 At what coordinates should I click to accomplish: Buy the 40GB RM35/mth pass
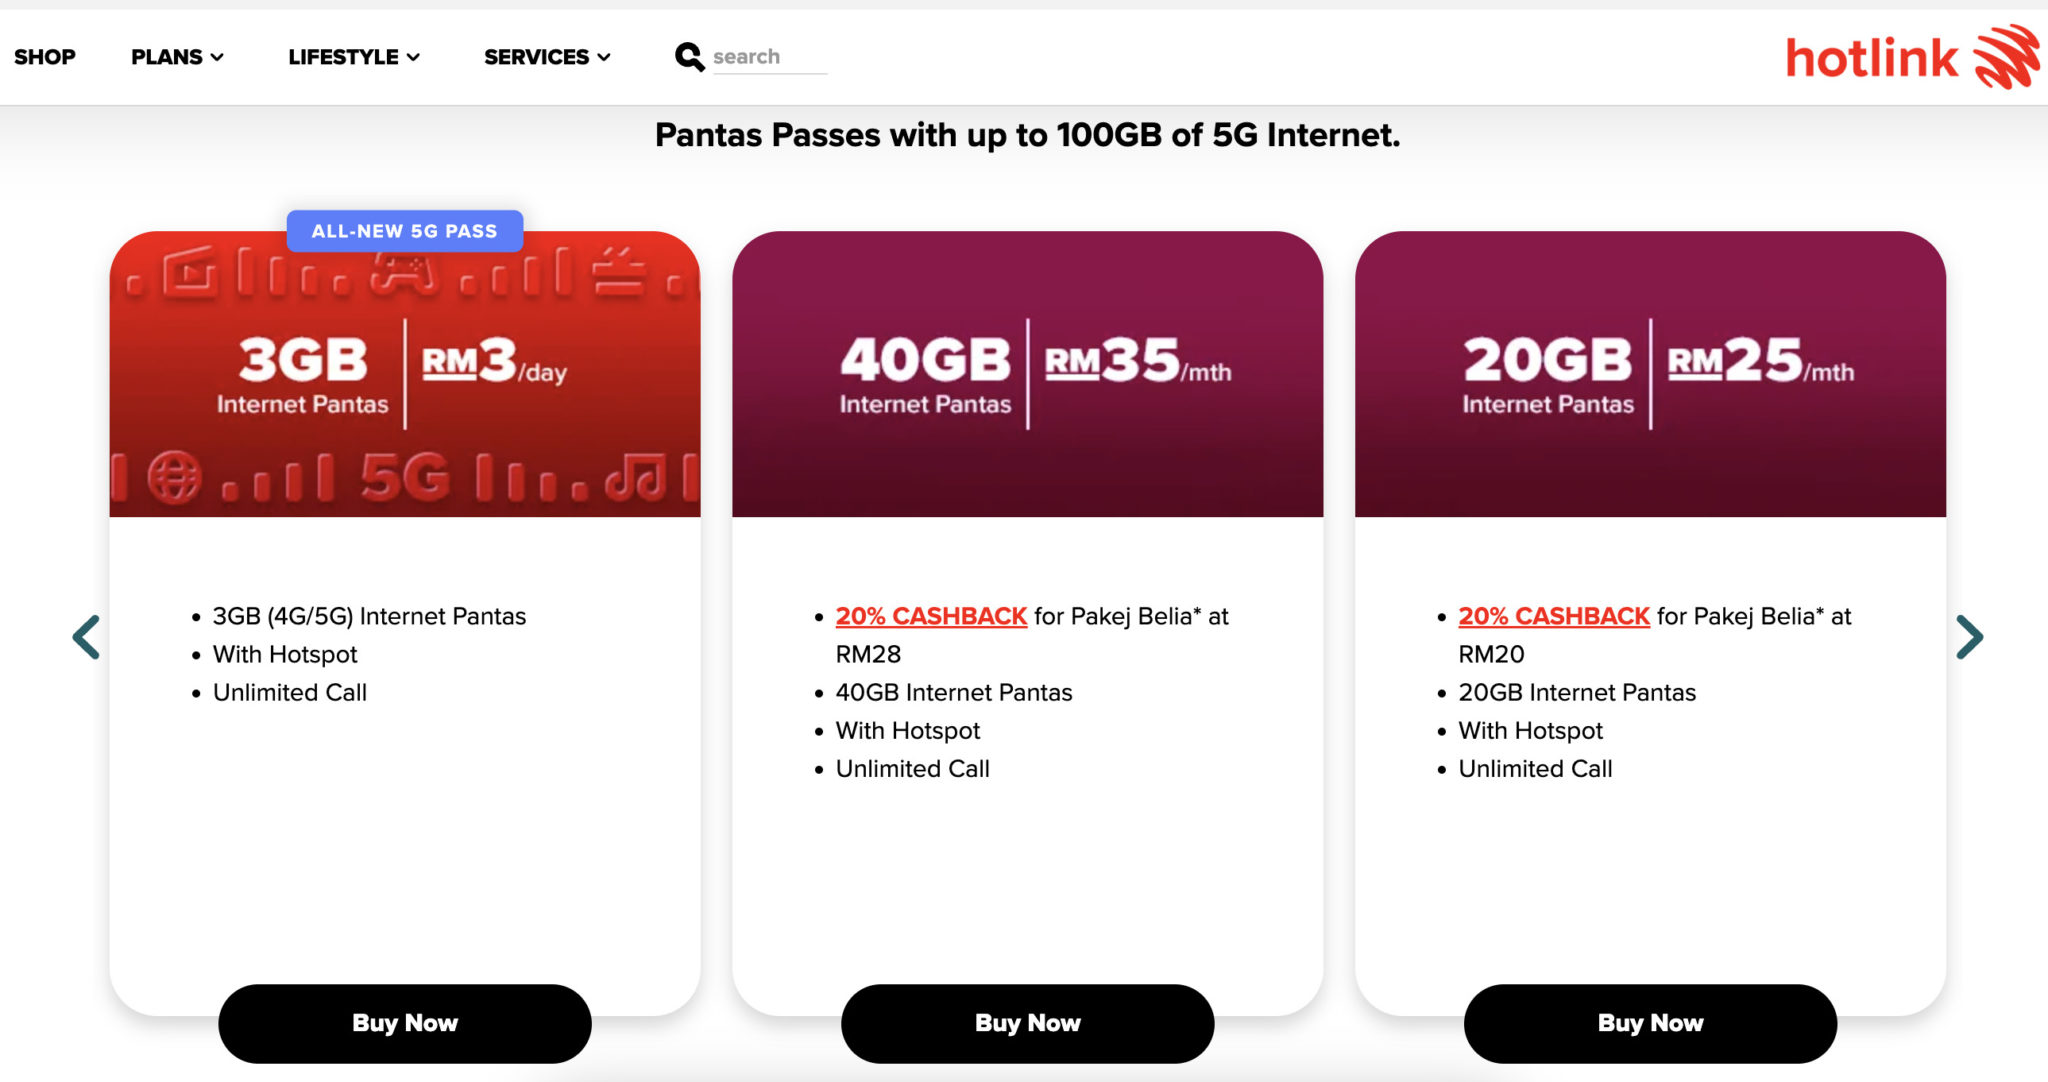coord(1027,1023)
